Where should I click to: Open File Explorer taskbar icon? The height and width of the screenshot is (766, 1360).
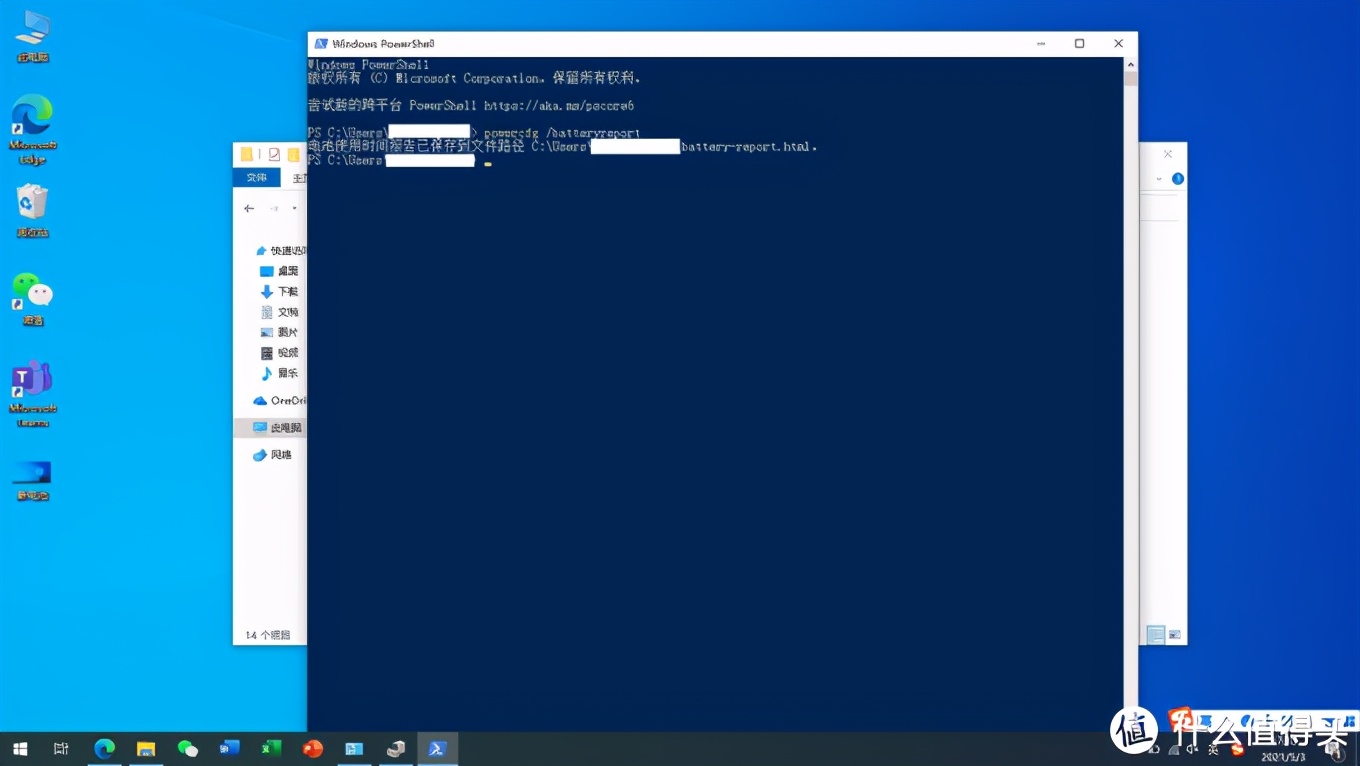pos(146,748)
